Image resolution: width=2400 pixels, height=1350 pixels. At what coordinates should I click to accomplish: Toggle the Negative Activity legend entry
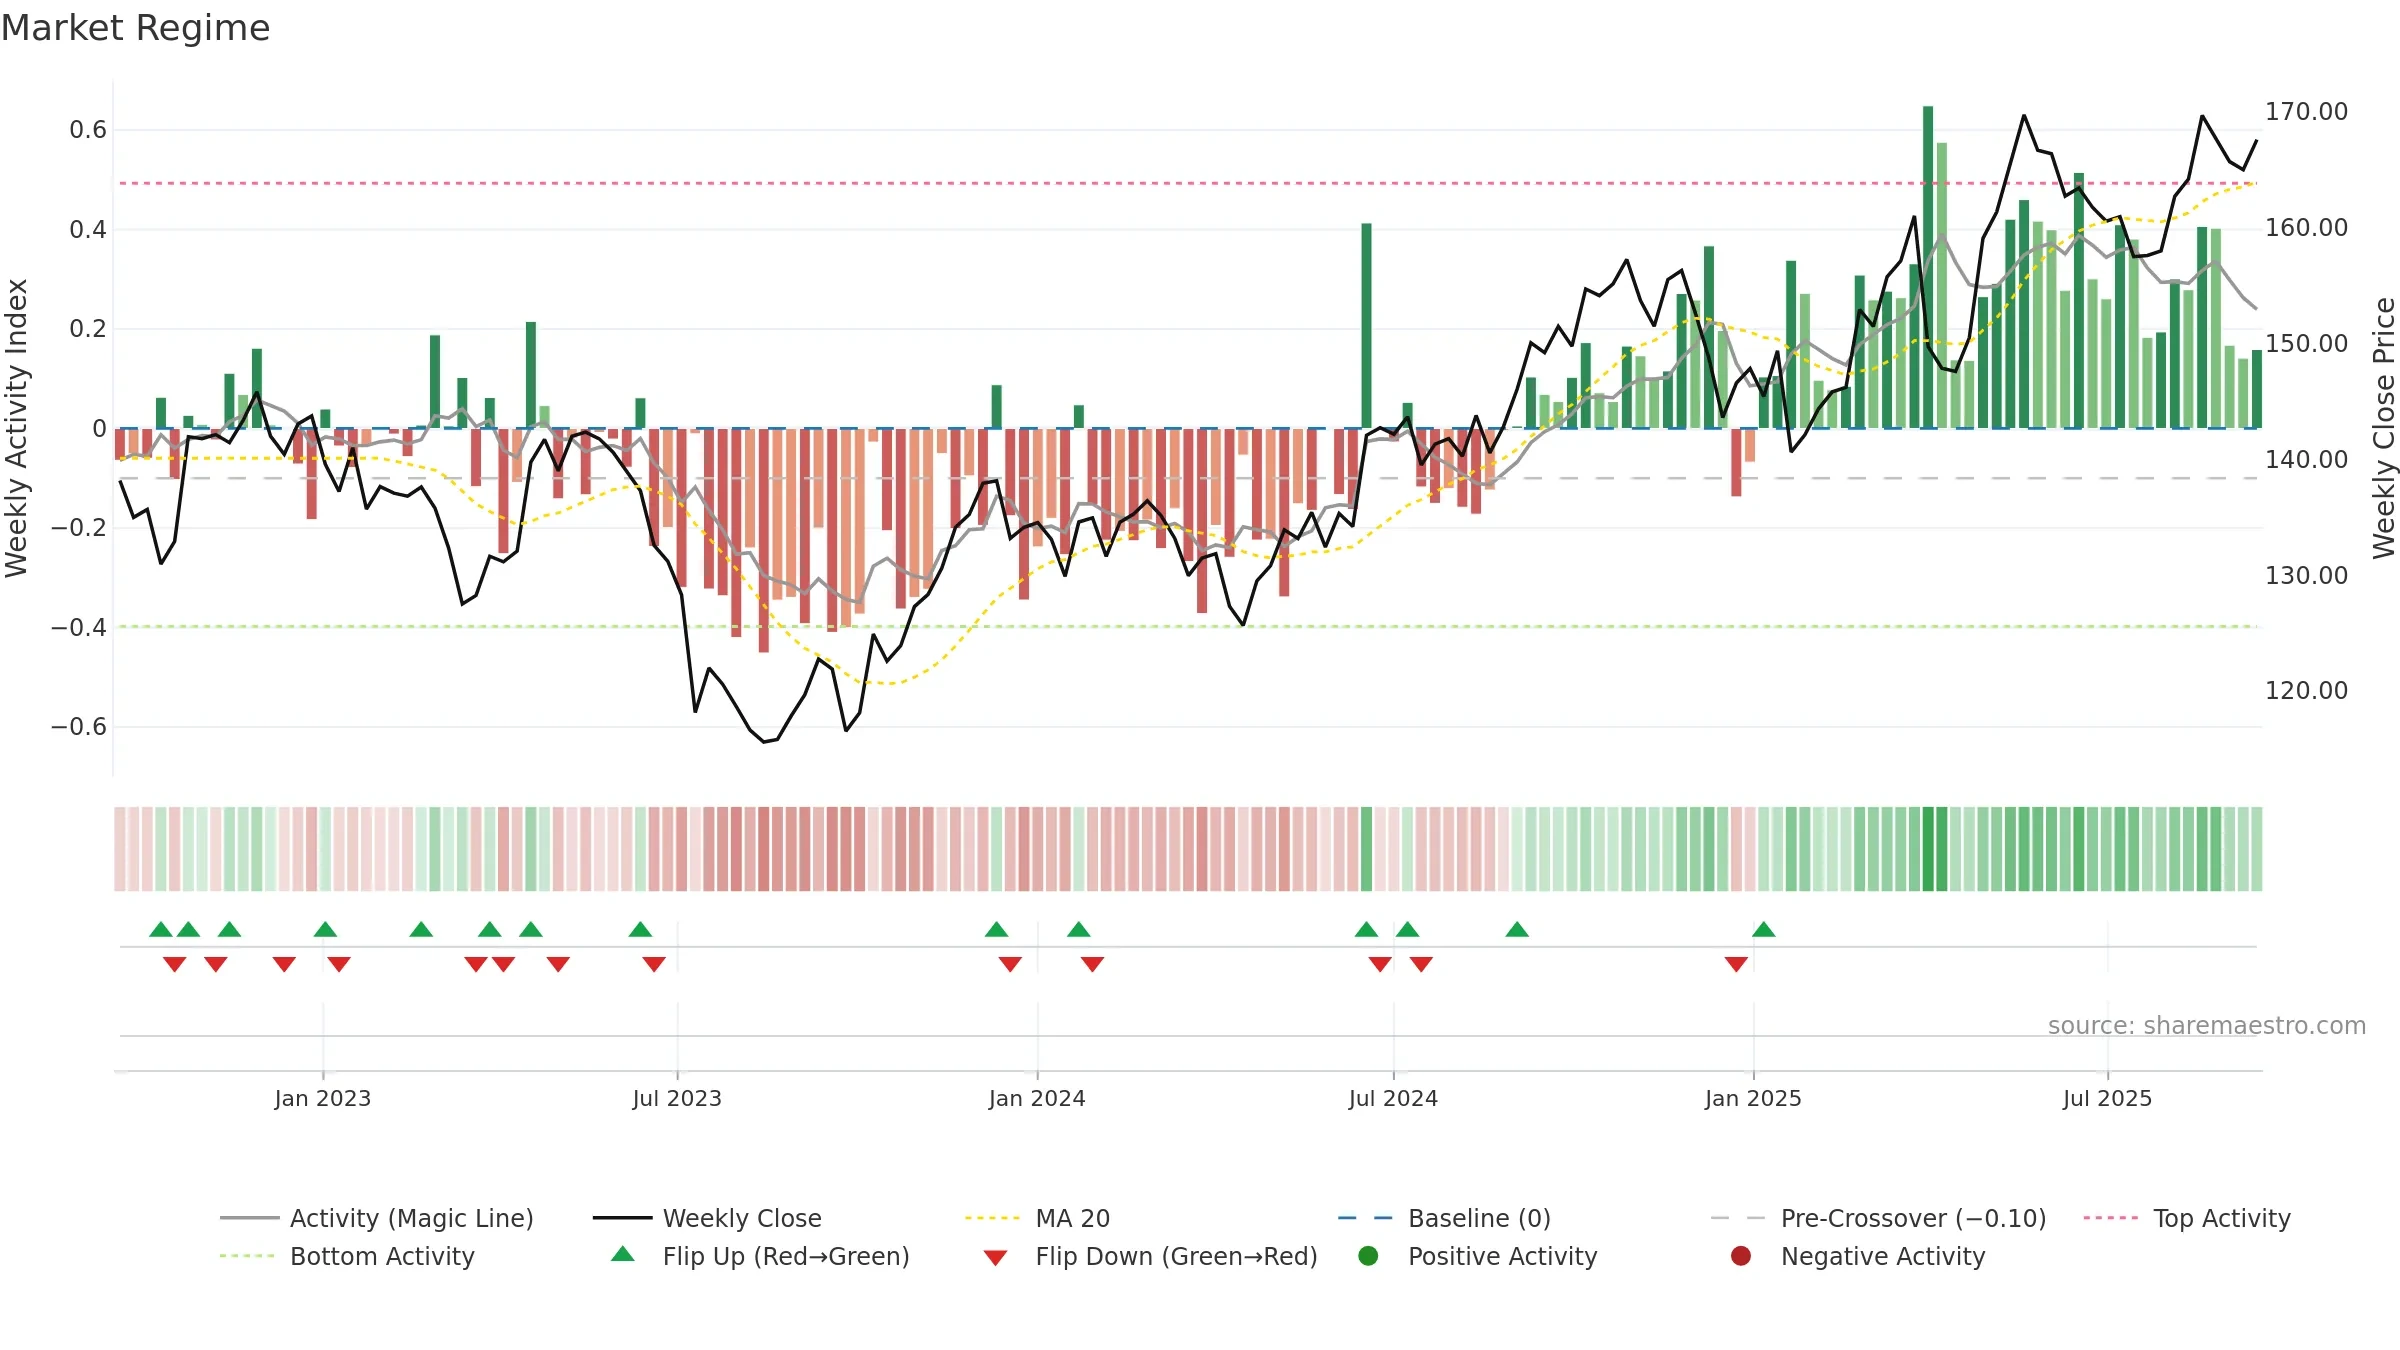[x=1857, y=1256]
